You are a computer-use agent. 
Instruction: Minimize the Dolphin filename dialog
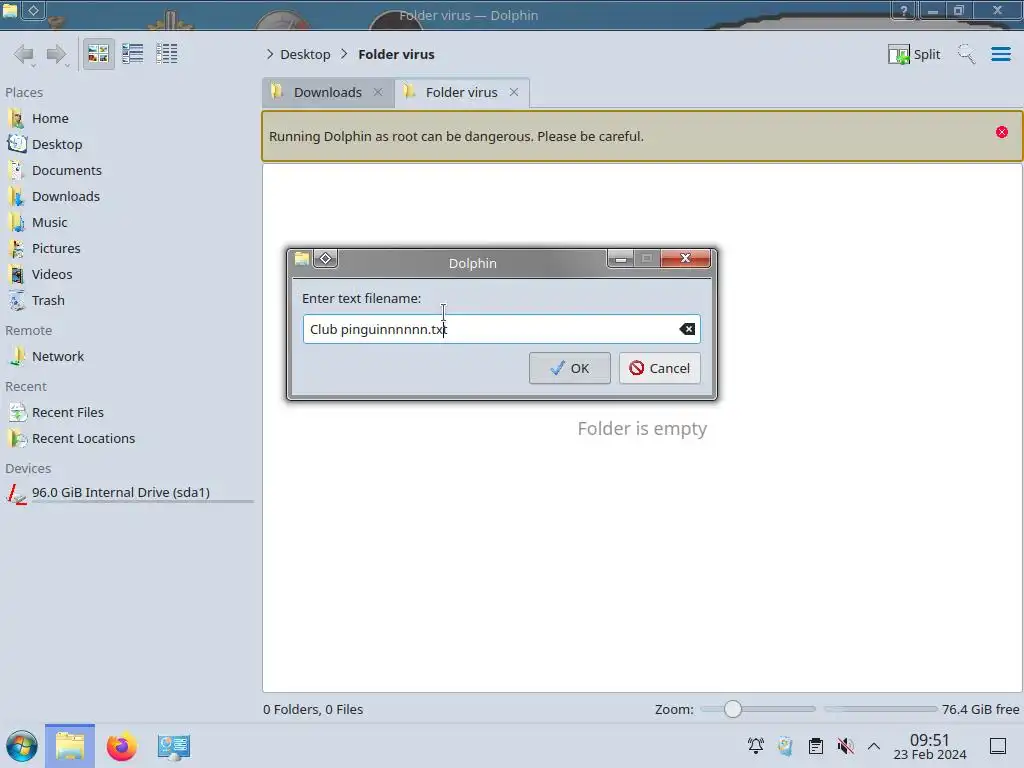[x=621, y=259]
